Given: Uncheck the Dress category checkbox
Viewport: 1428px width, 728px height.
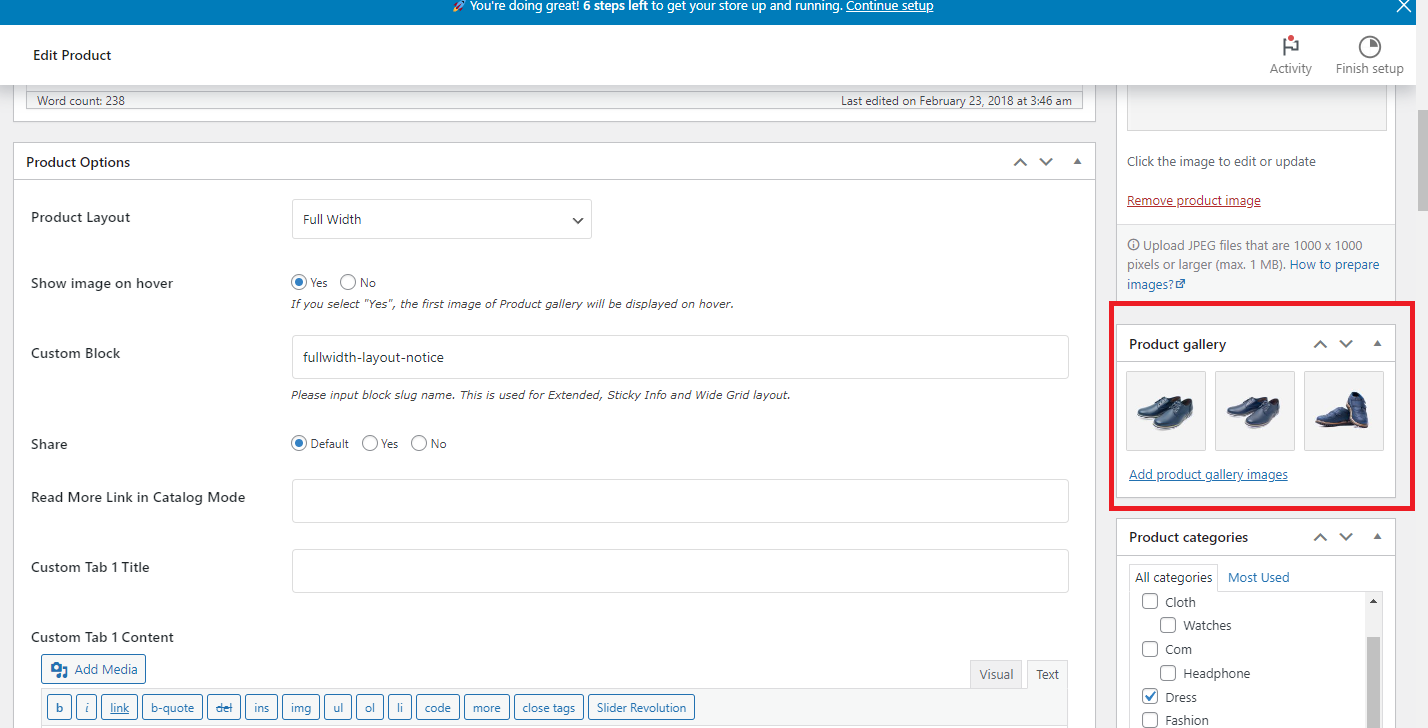Looking at the screenshot, I should 1150,697.
